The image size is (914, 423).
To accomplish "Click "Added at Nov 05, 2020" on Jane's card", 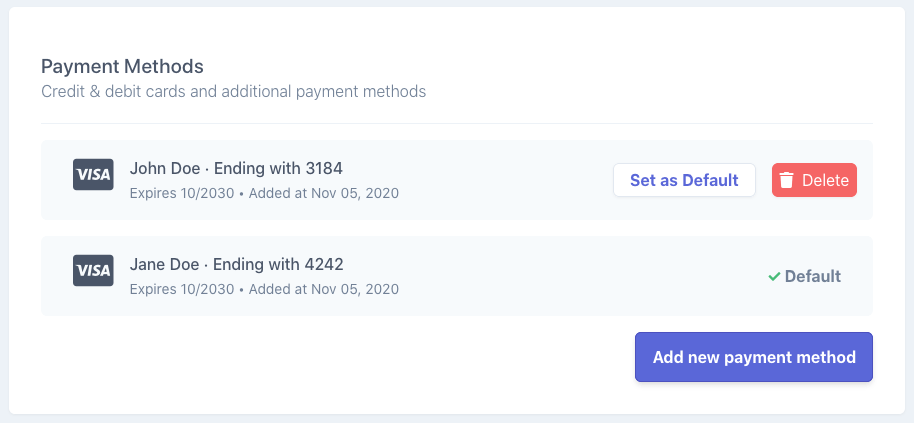I will (323, 289).
